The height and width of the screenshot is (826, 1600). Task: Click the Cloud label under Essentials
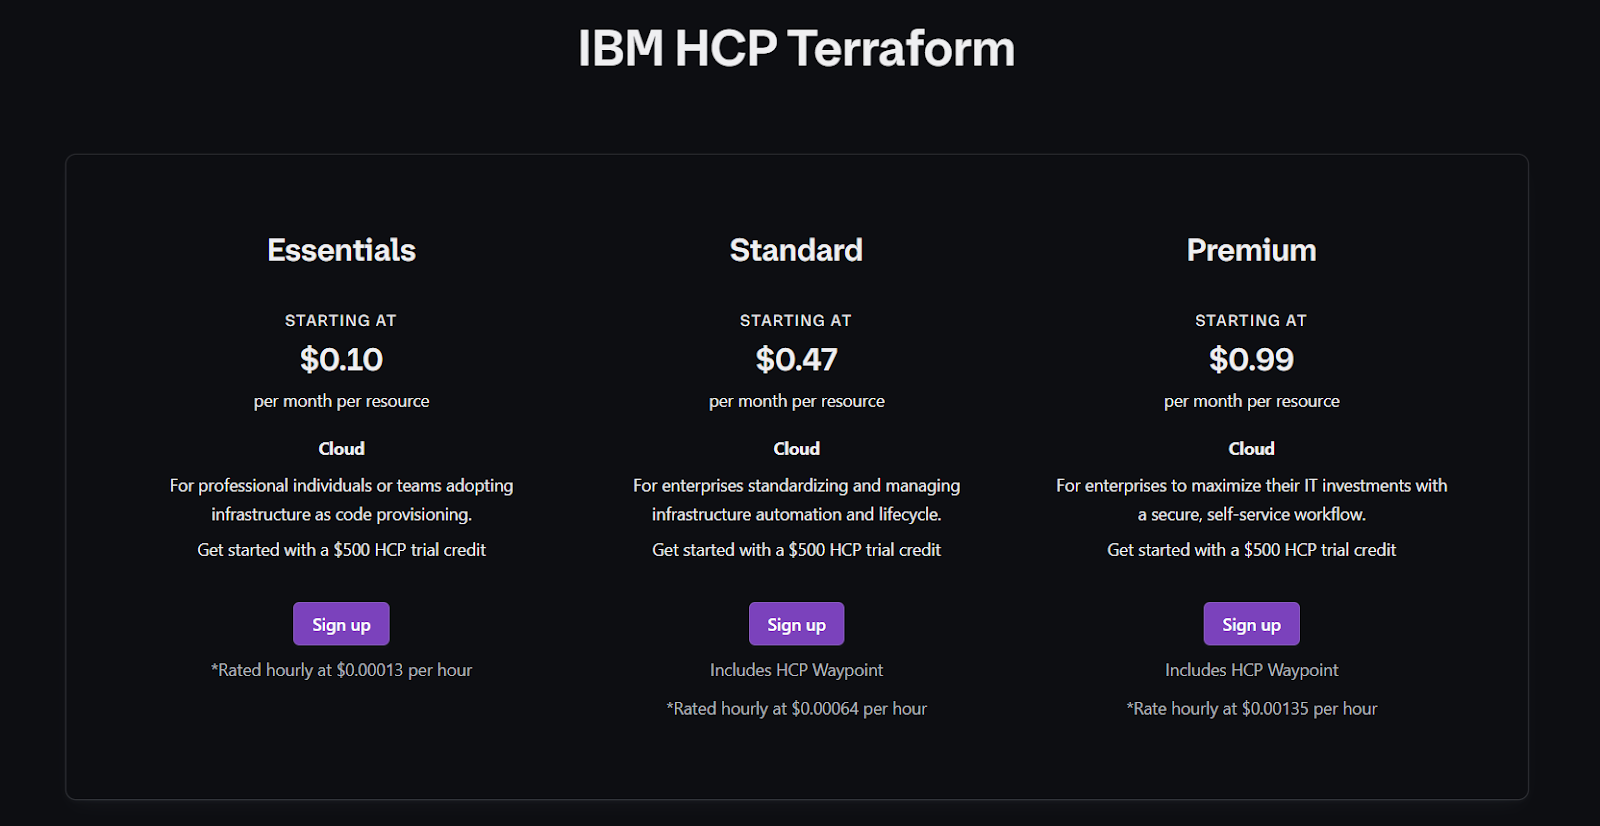click(x=341, y=449)
